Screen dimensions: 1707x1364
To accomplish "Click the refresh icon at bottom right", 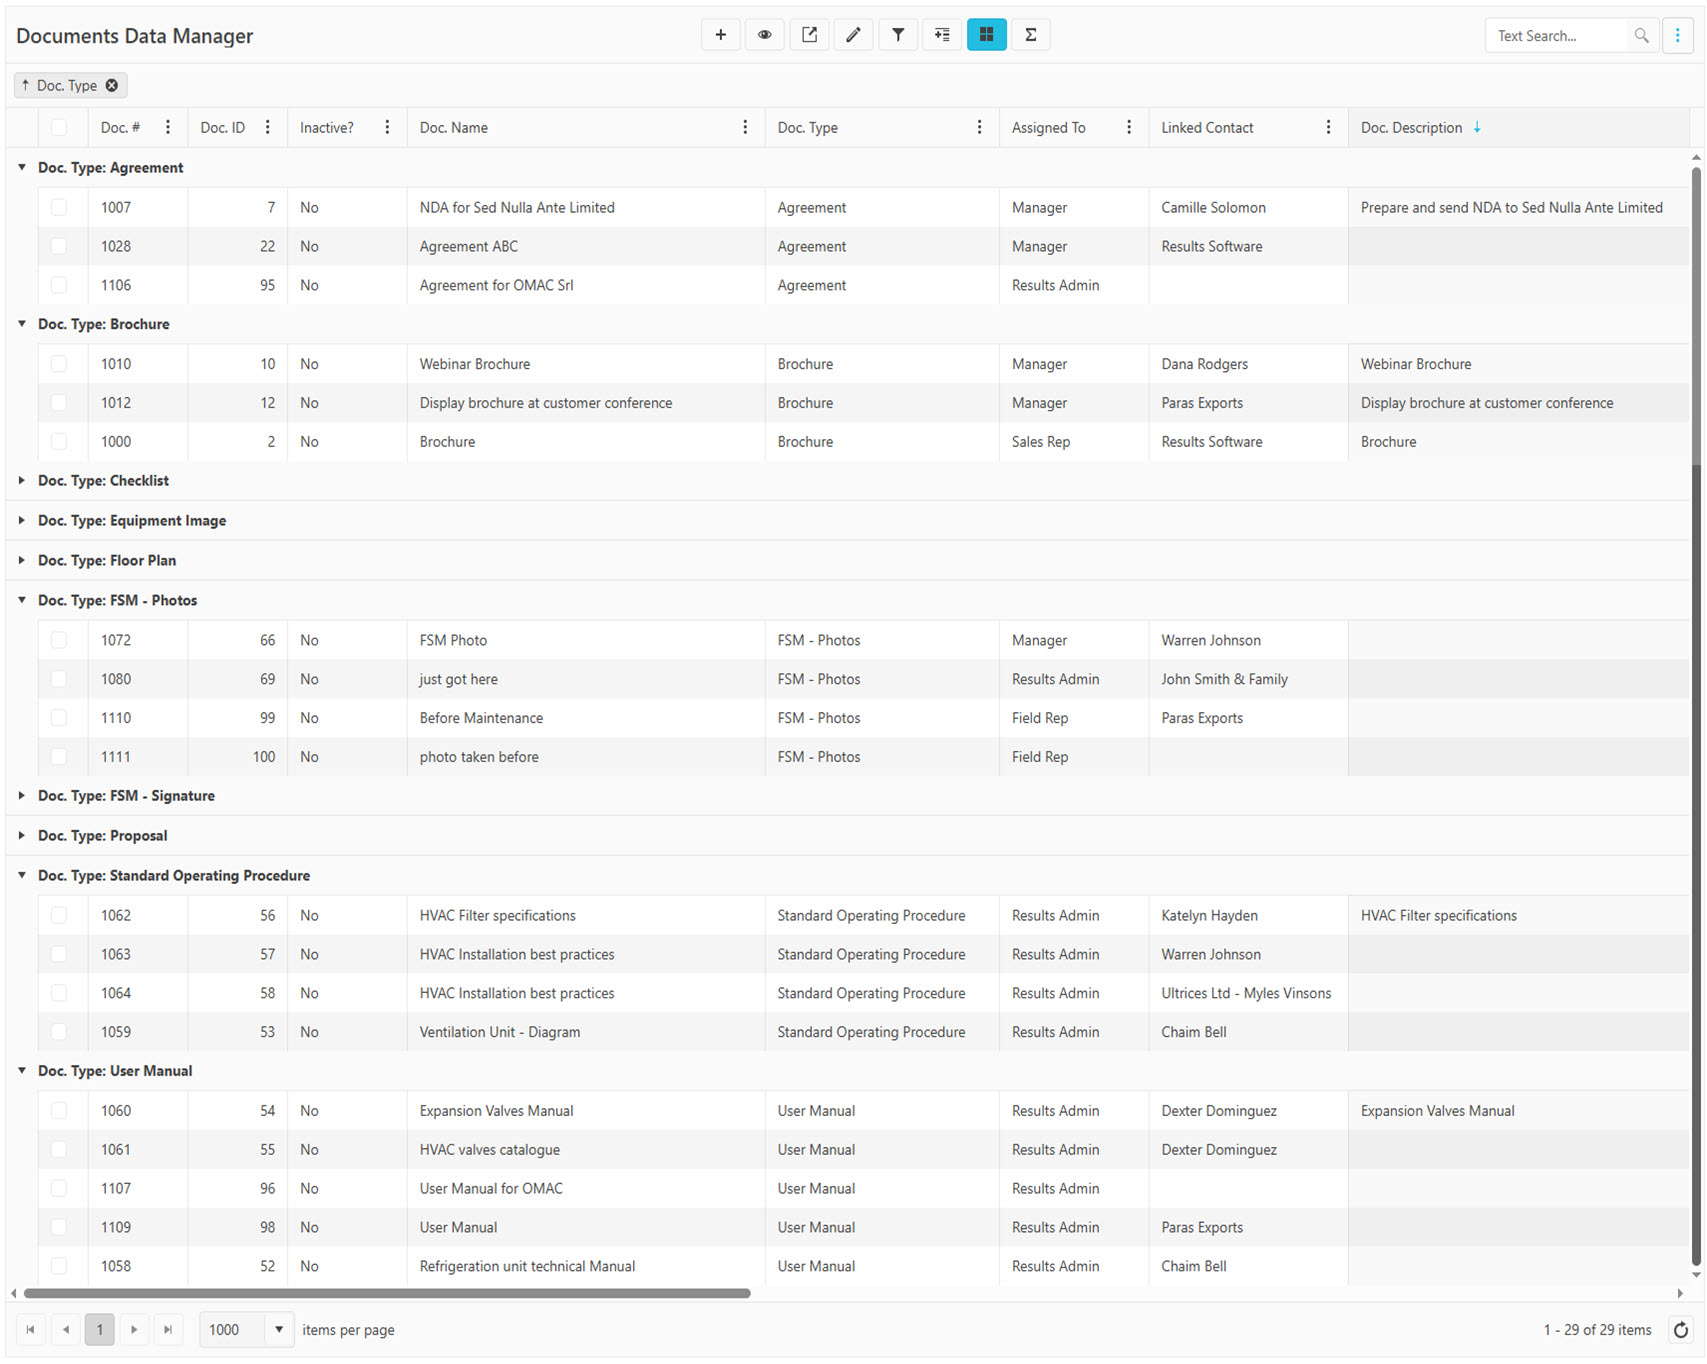I will tap(1680, 1330).
